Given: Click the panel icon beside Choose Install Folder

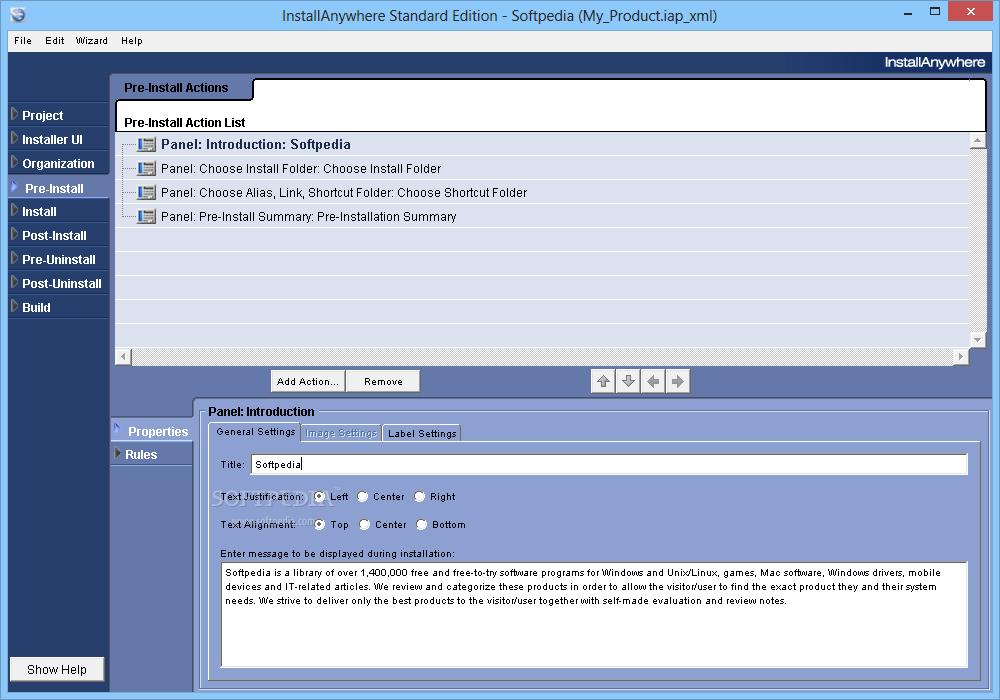Looking at the screenshot, I should click(x=146, y=169).
